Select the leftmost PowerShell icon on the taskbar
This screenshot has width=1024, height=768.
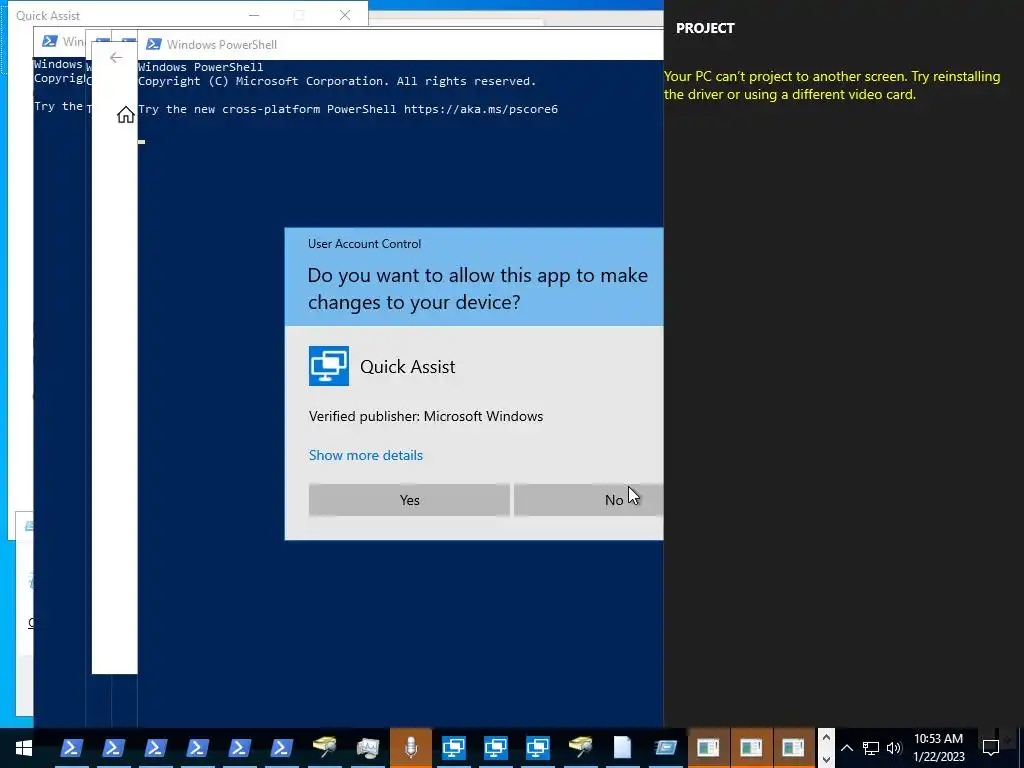point(72,748)
